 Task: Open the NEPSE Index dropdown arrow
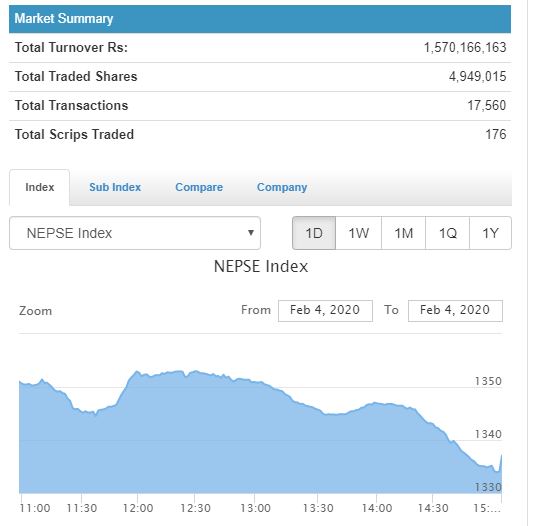[x=251, y=233]
